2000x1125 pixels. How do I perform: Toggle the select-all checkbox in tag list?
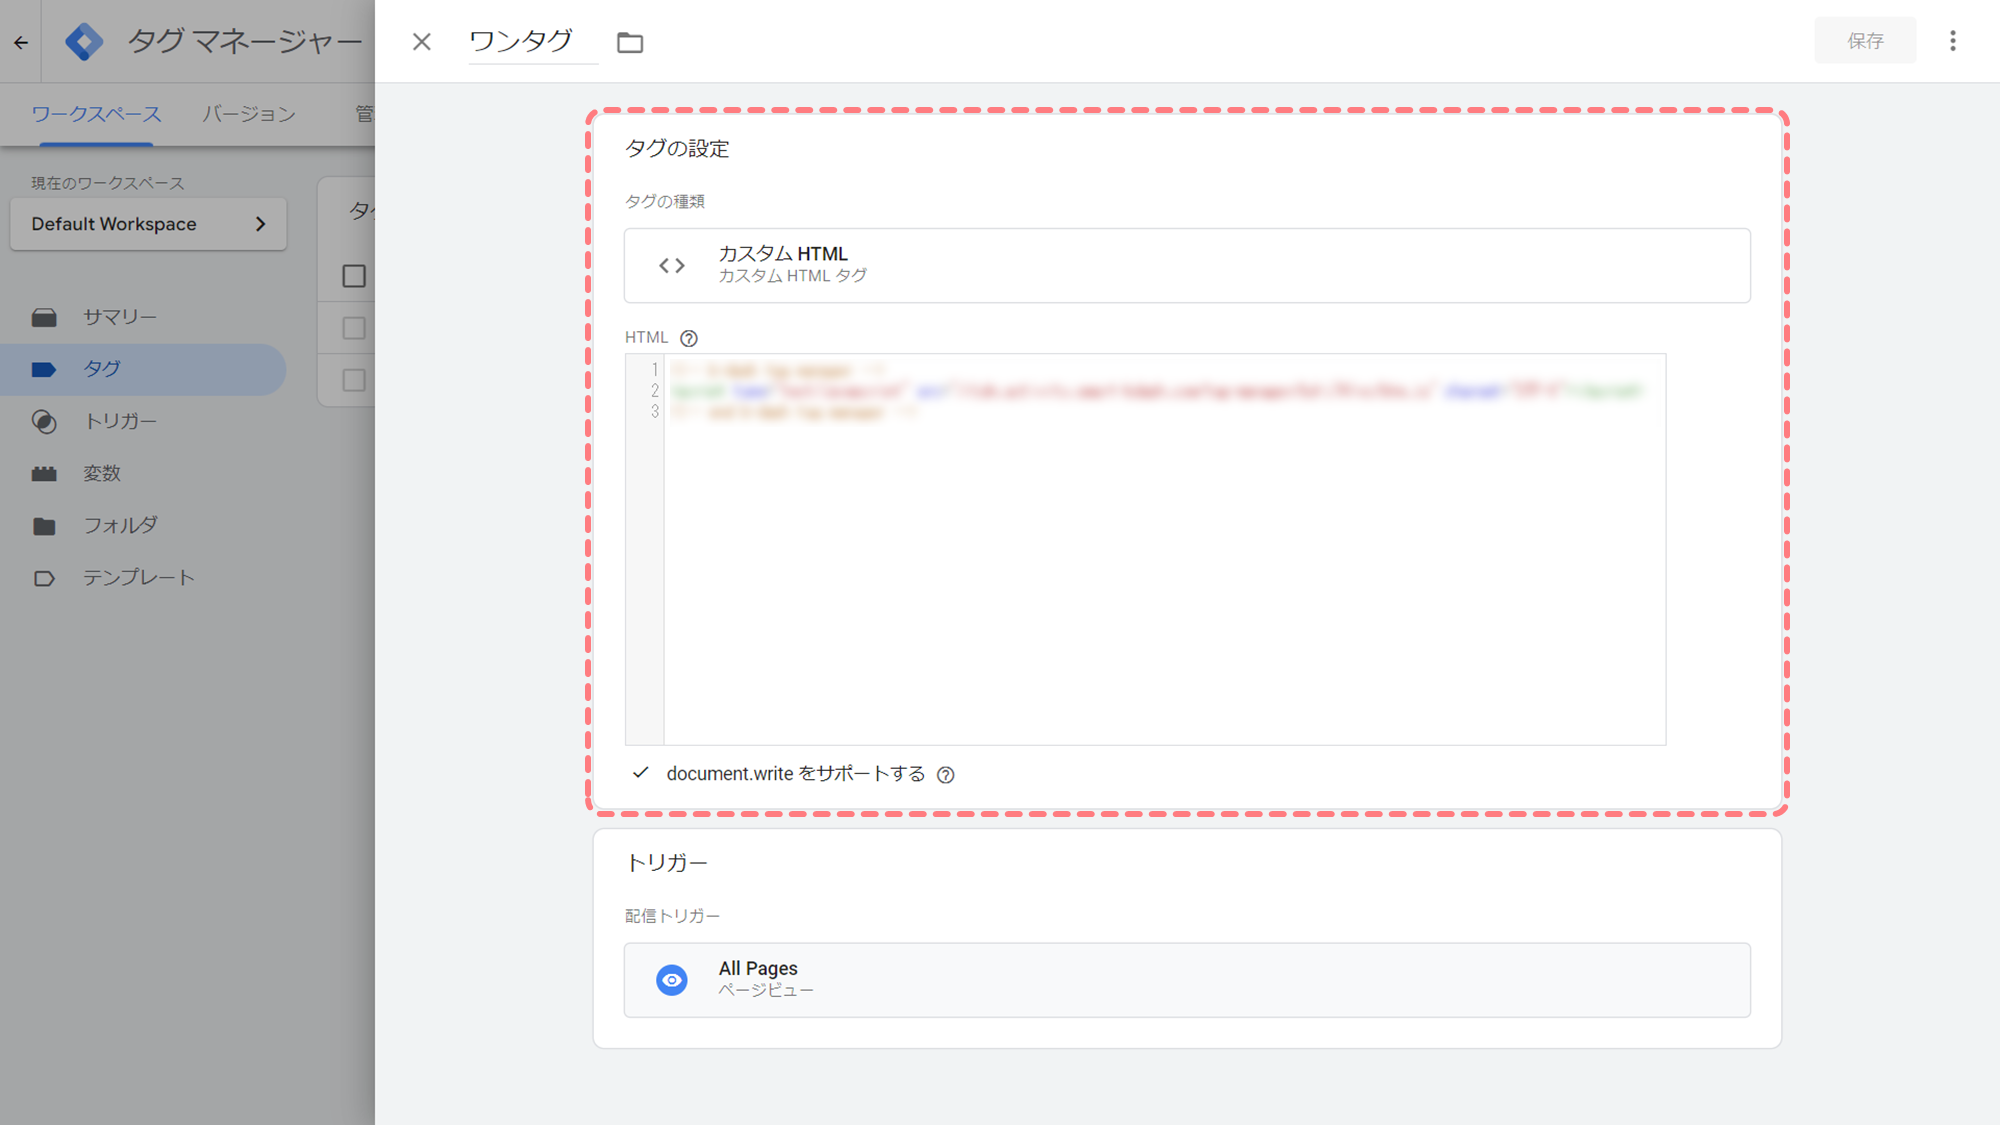tap(354, 276)
